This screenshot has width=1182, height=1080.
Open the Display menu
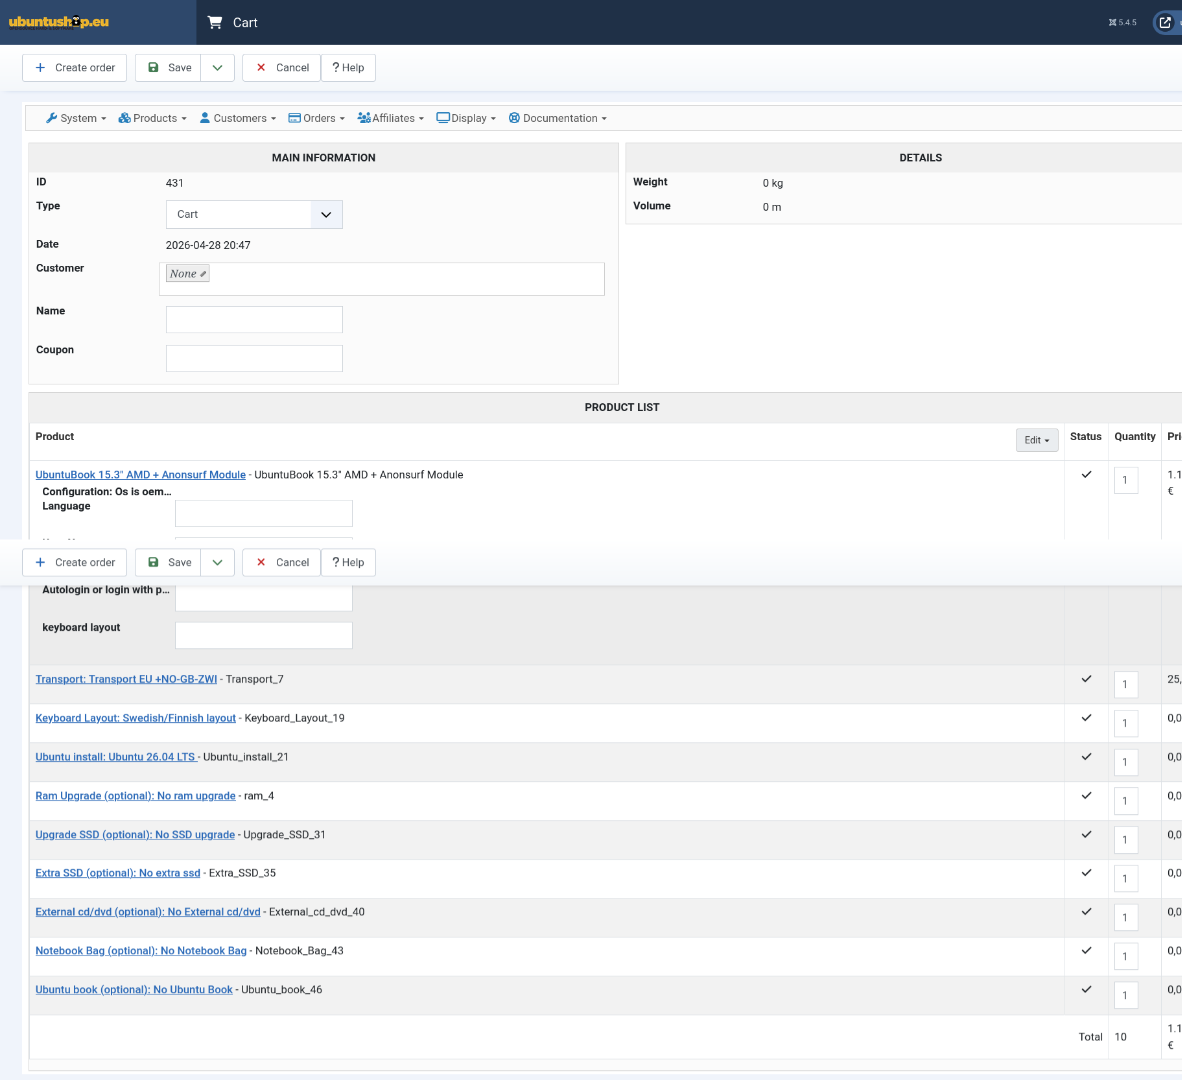[x=467, y=118]
